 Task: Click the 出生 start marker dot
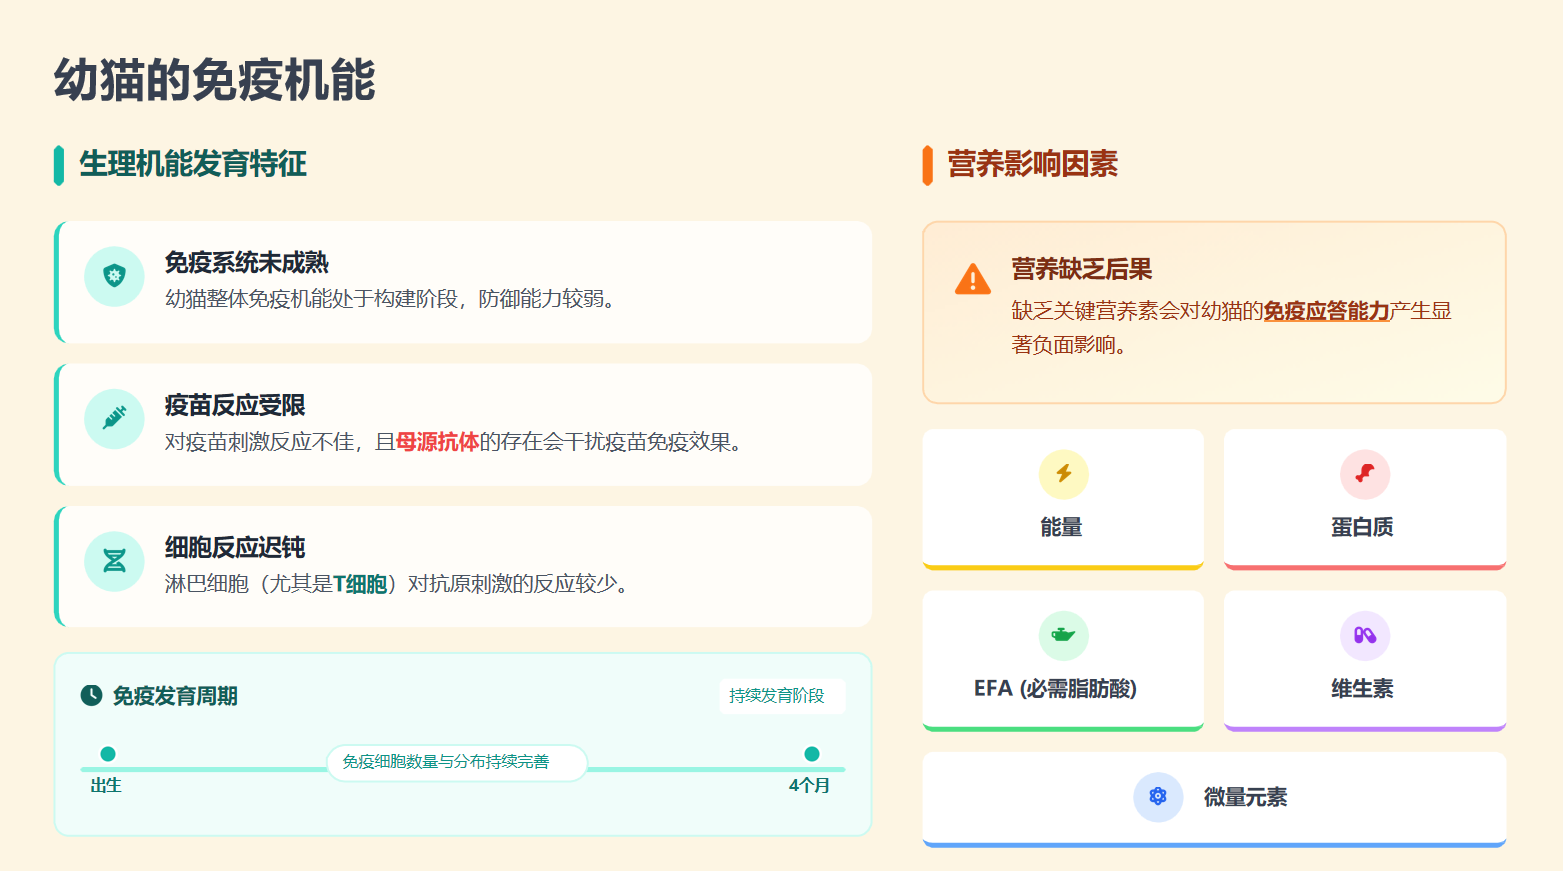[x=108, y=754]
